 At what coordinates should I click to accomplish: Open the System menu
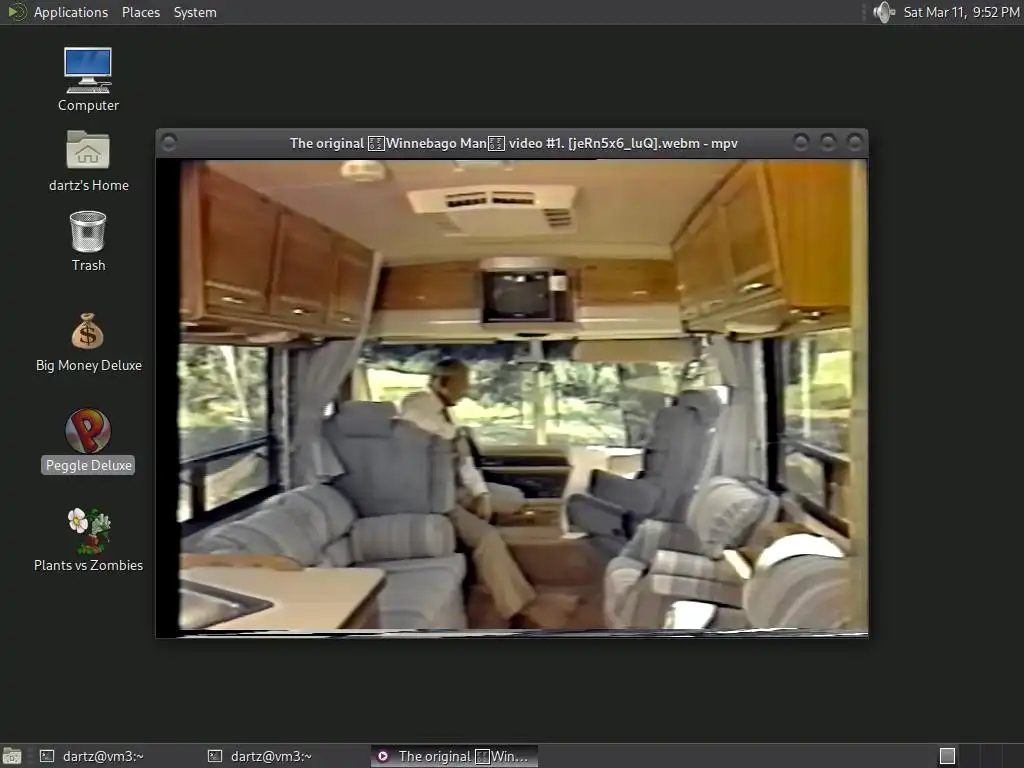point(195,12)
